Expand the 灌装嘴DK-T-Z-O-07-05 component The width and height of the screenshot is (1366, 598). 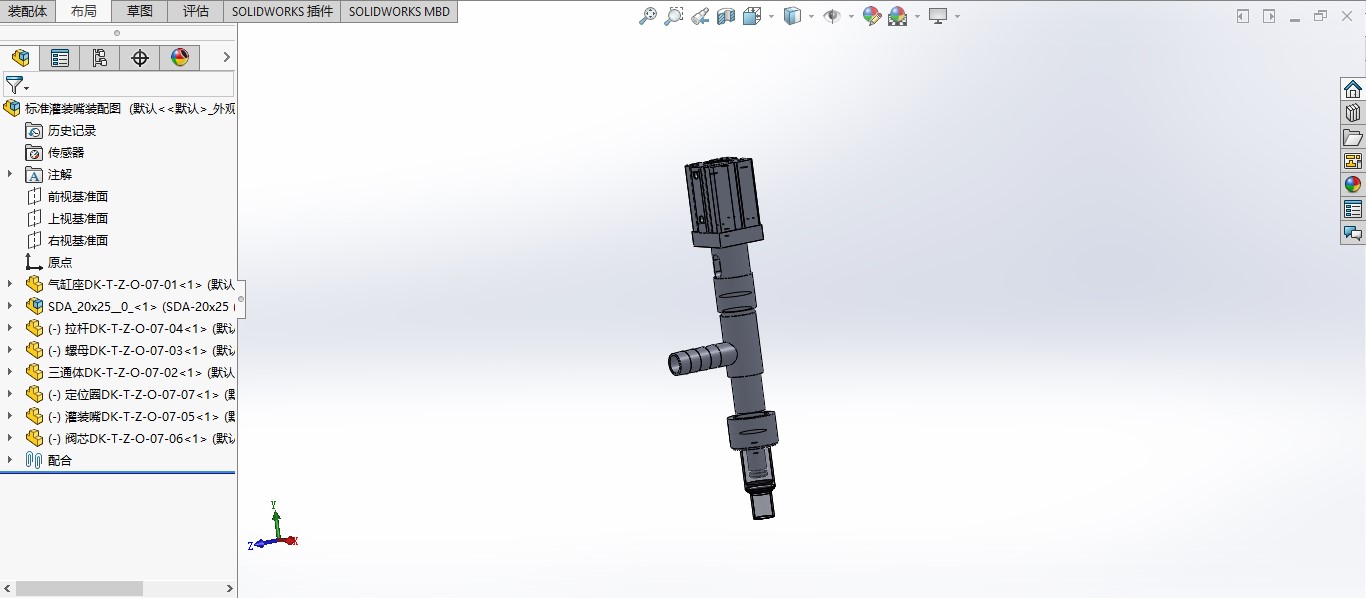(x=10, y=416)
